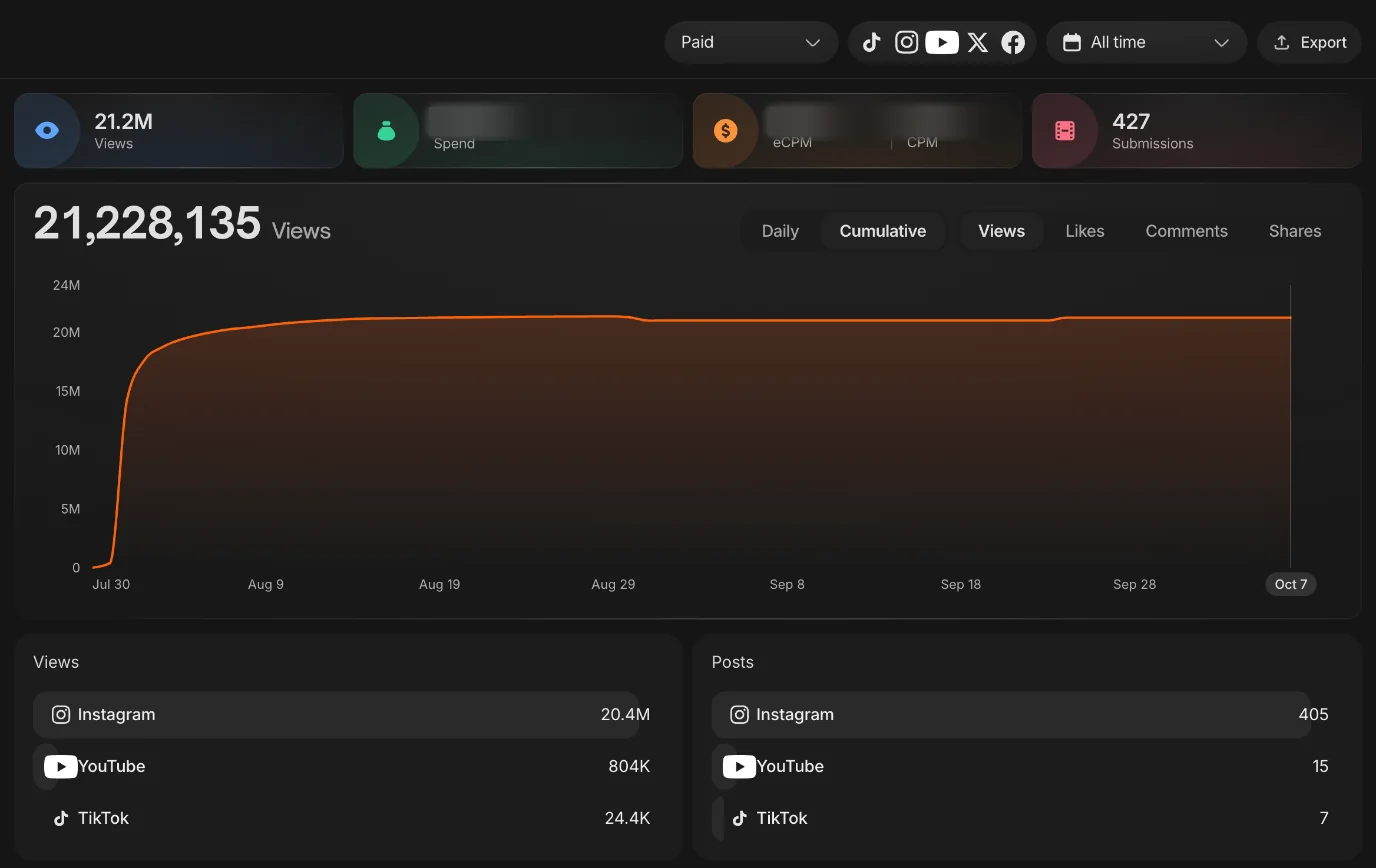The height and width of the screenshot is (868, 1376).
Task: Click the Jul 30 label on chart axis
Action: coord(111,584)
